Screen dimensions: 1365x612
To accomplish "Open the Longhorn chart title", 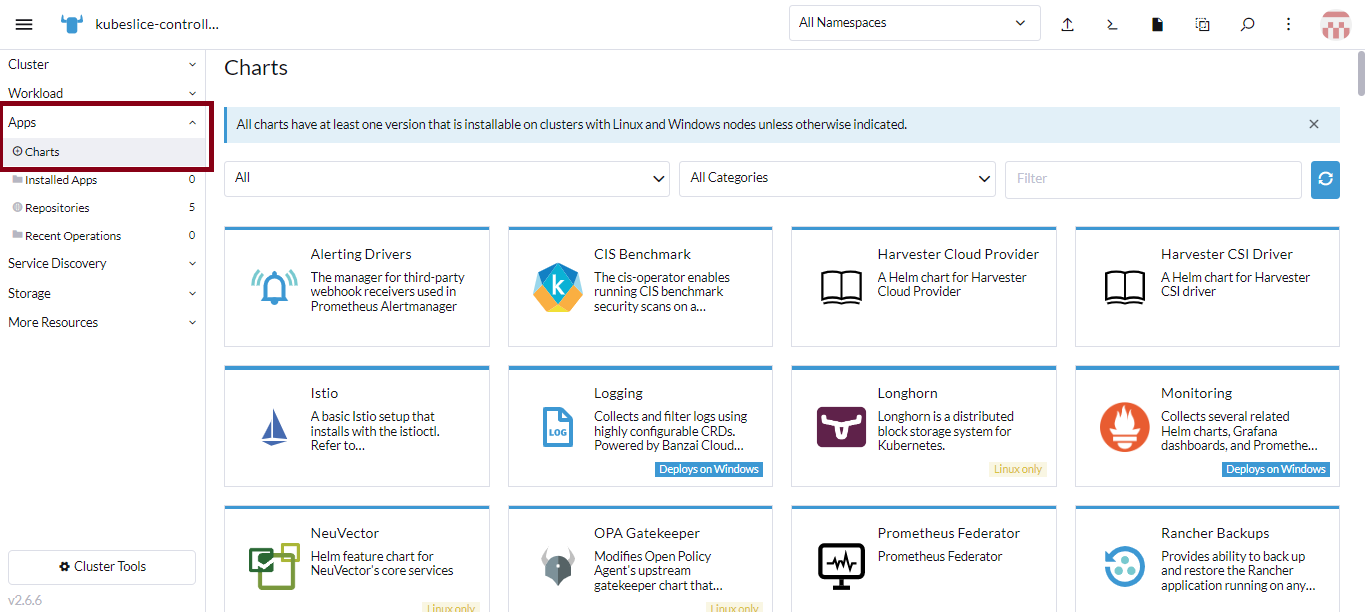I will pyautogui.click(x=908, y=393).
